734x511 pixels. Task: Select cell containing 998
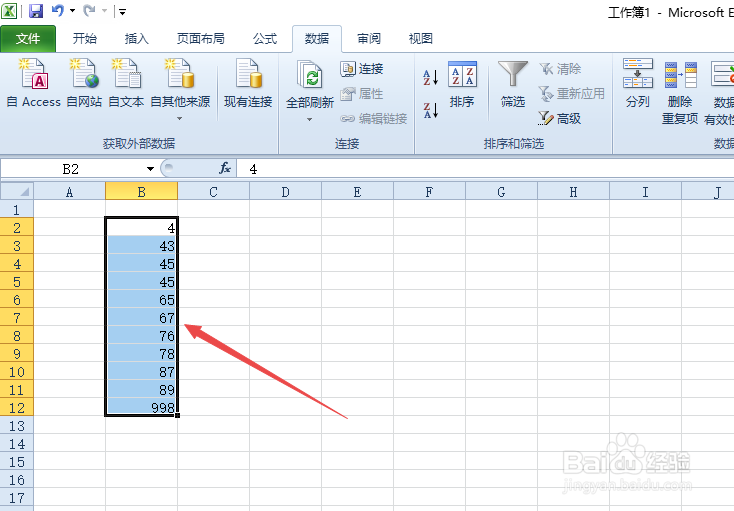(x=141, y=408)
